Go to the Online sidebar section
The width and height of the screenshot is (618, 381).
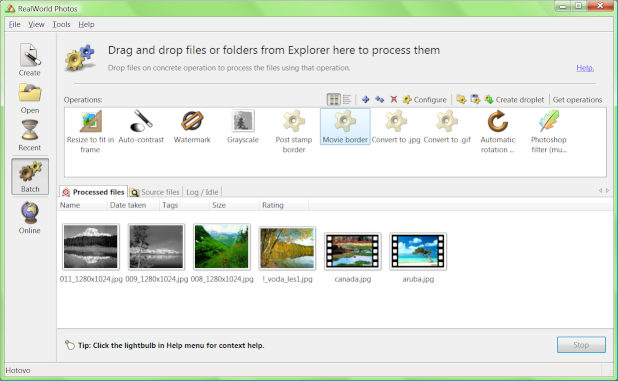(x=30, y=218)
